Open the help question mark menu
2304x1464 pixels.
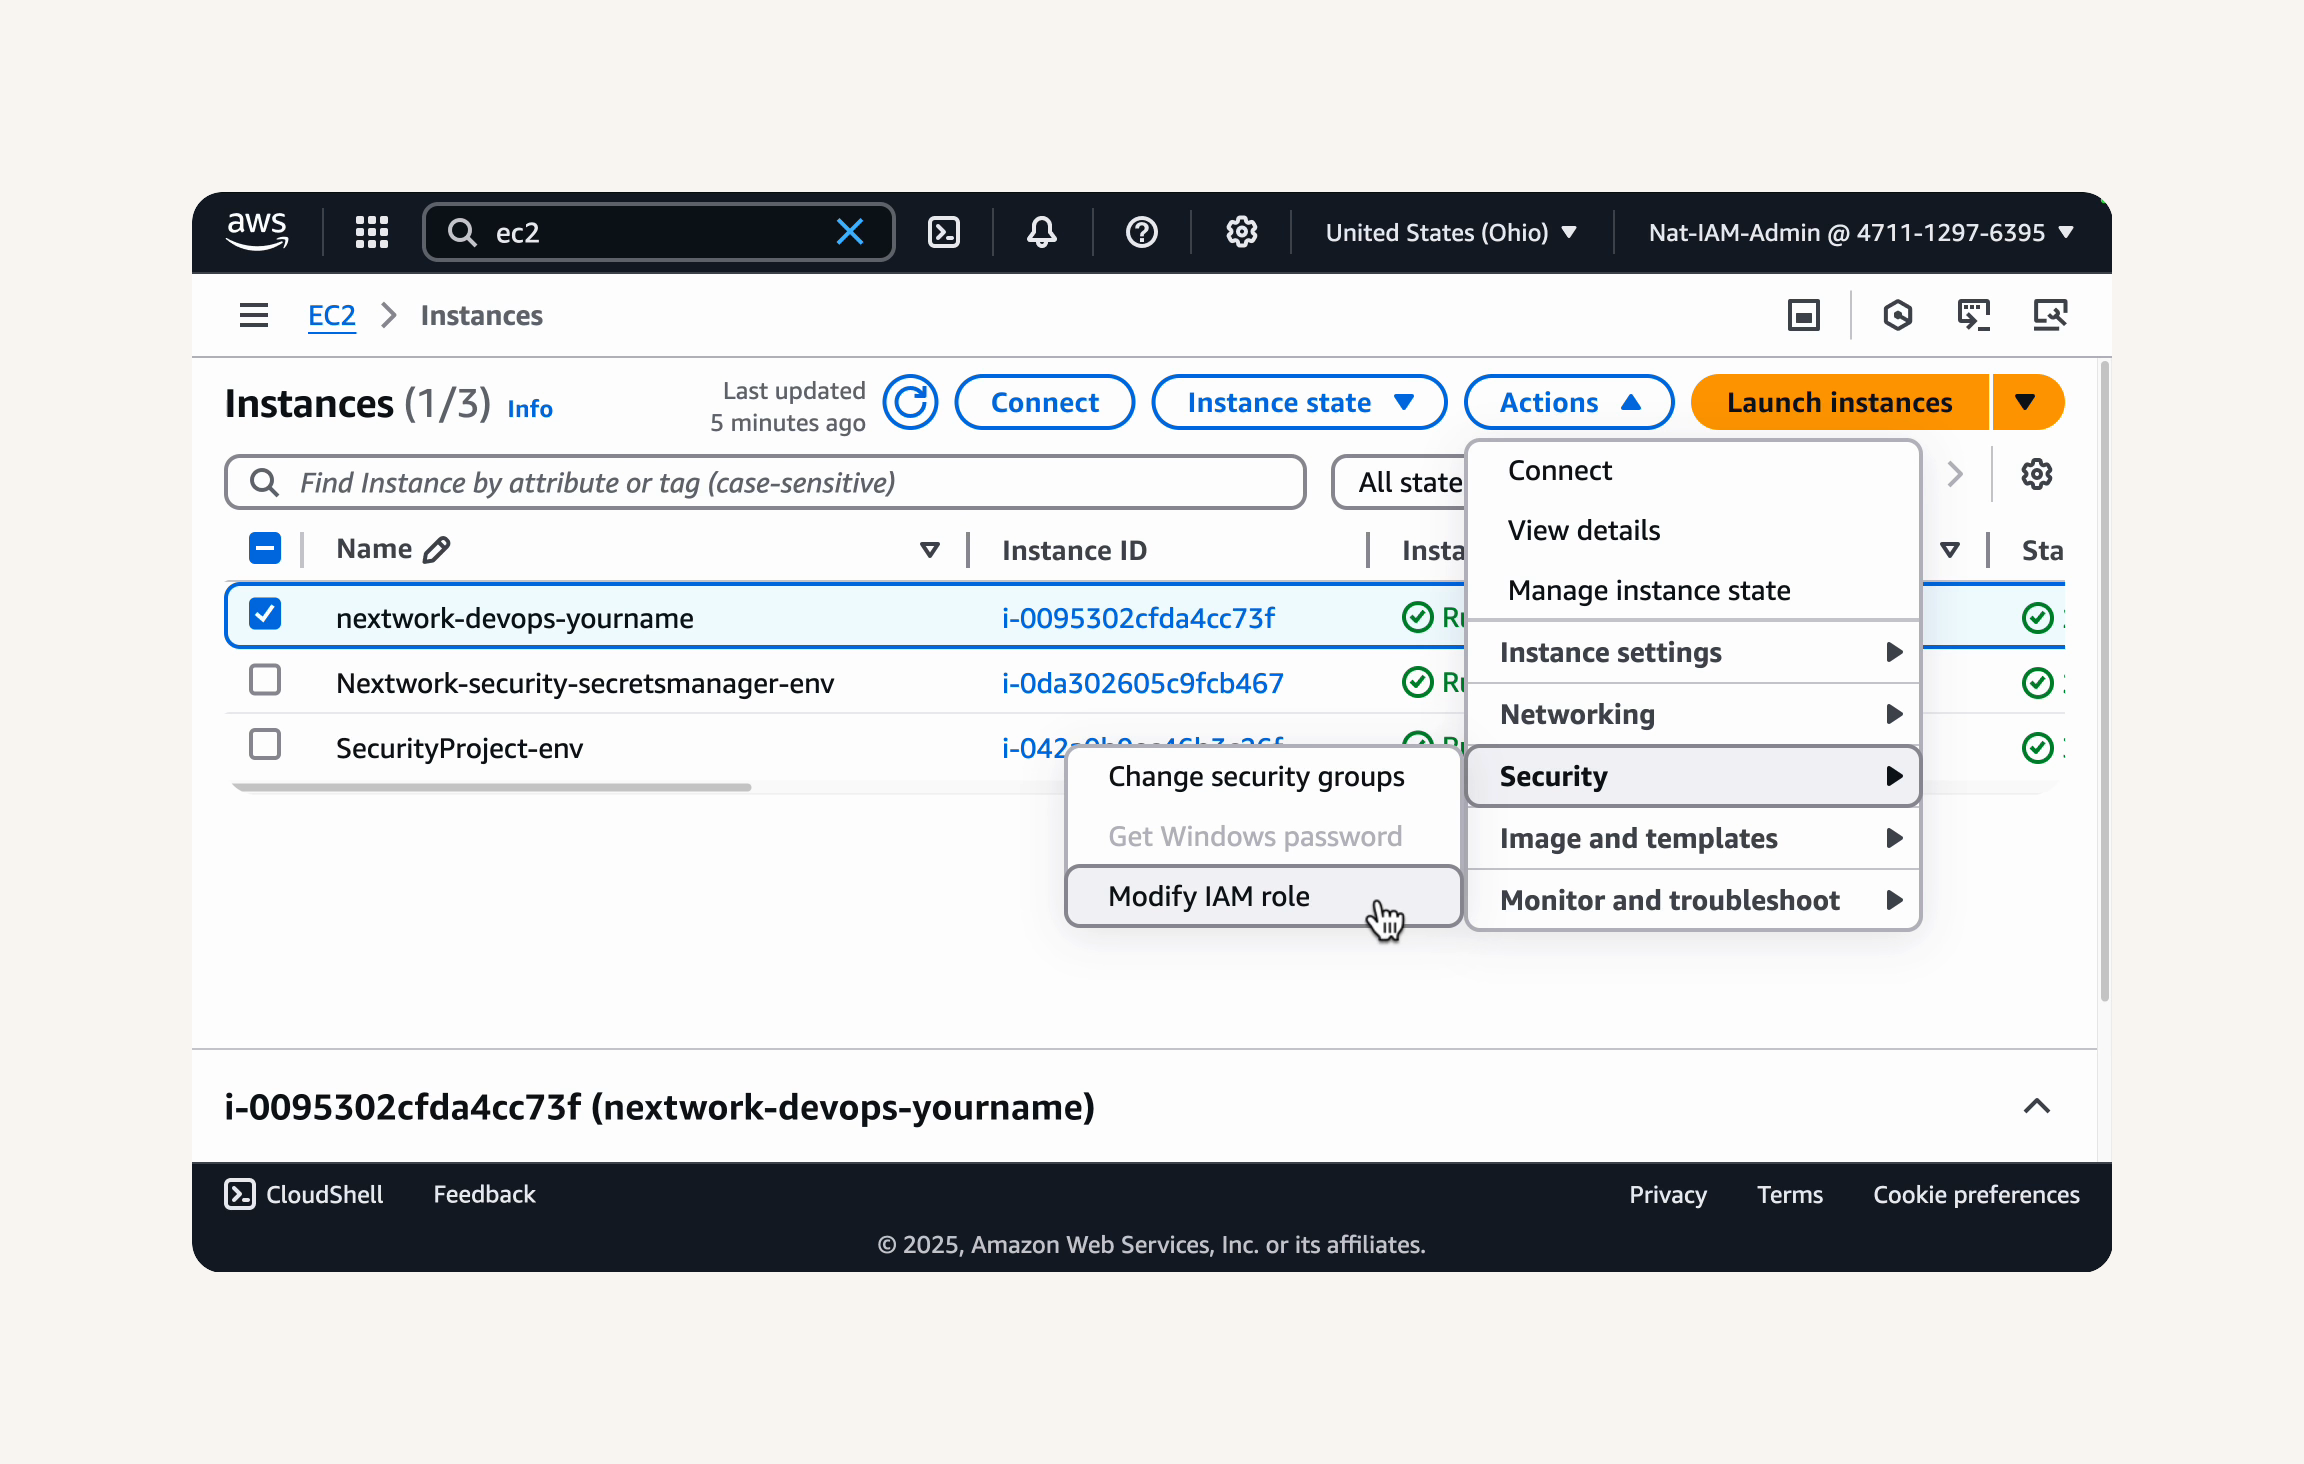click(x=1141, y=232)
